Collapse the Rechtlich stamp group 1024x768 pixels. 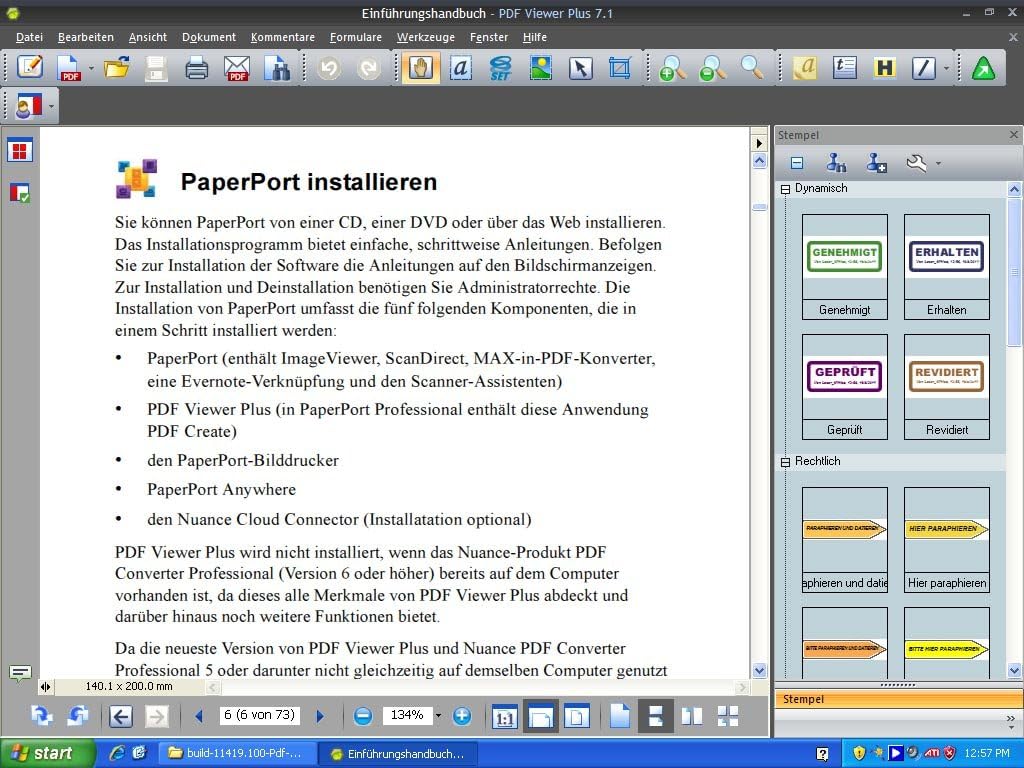click(785, 462)
